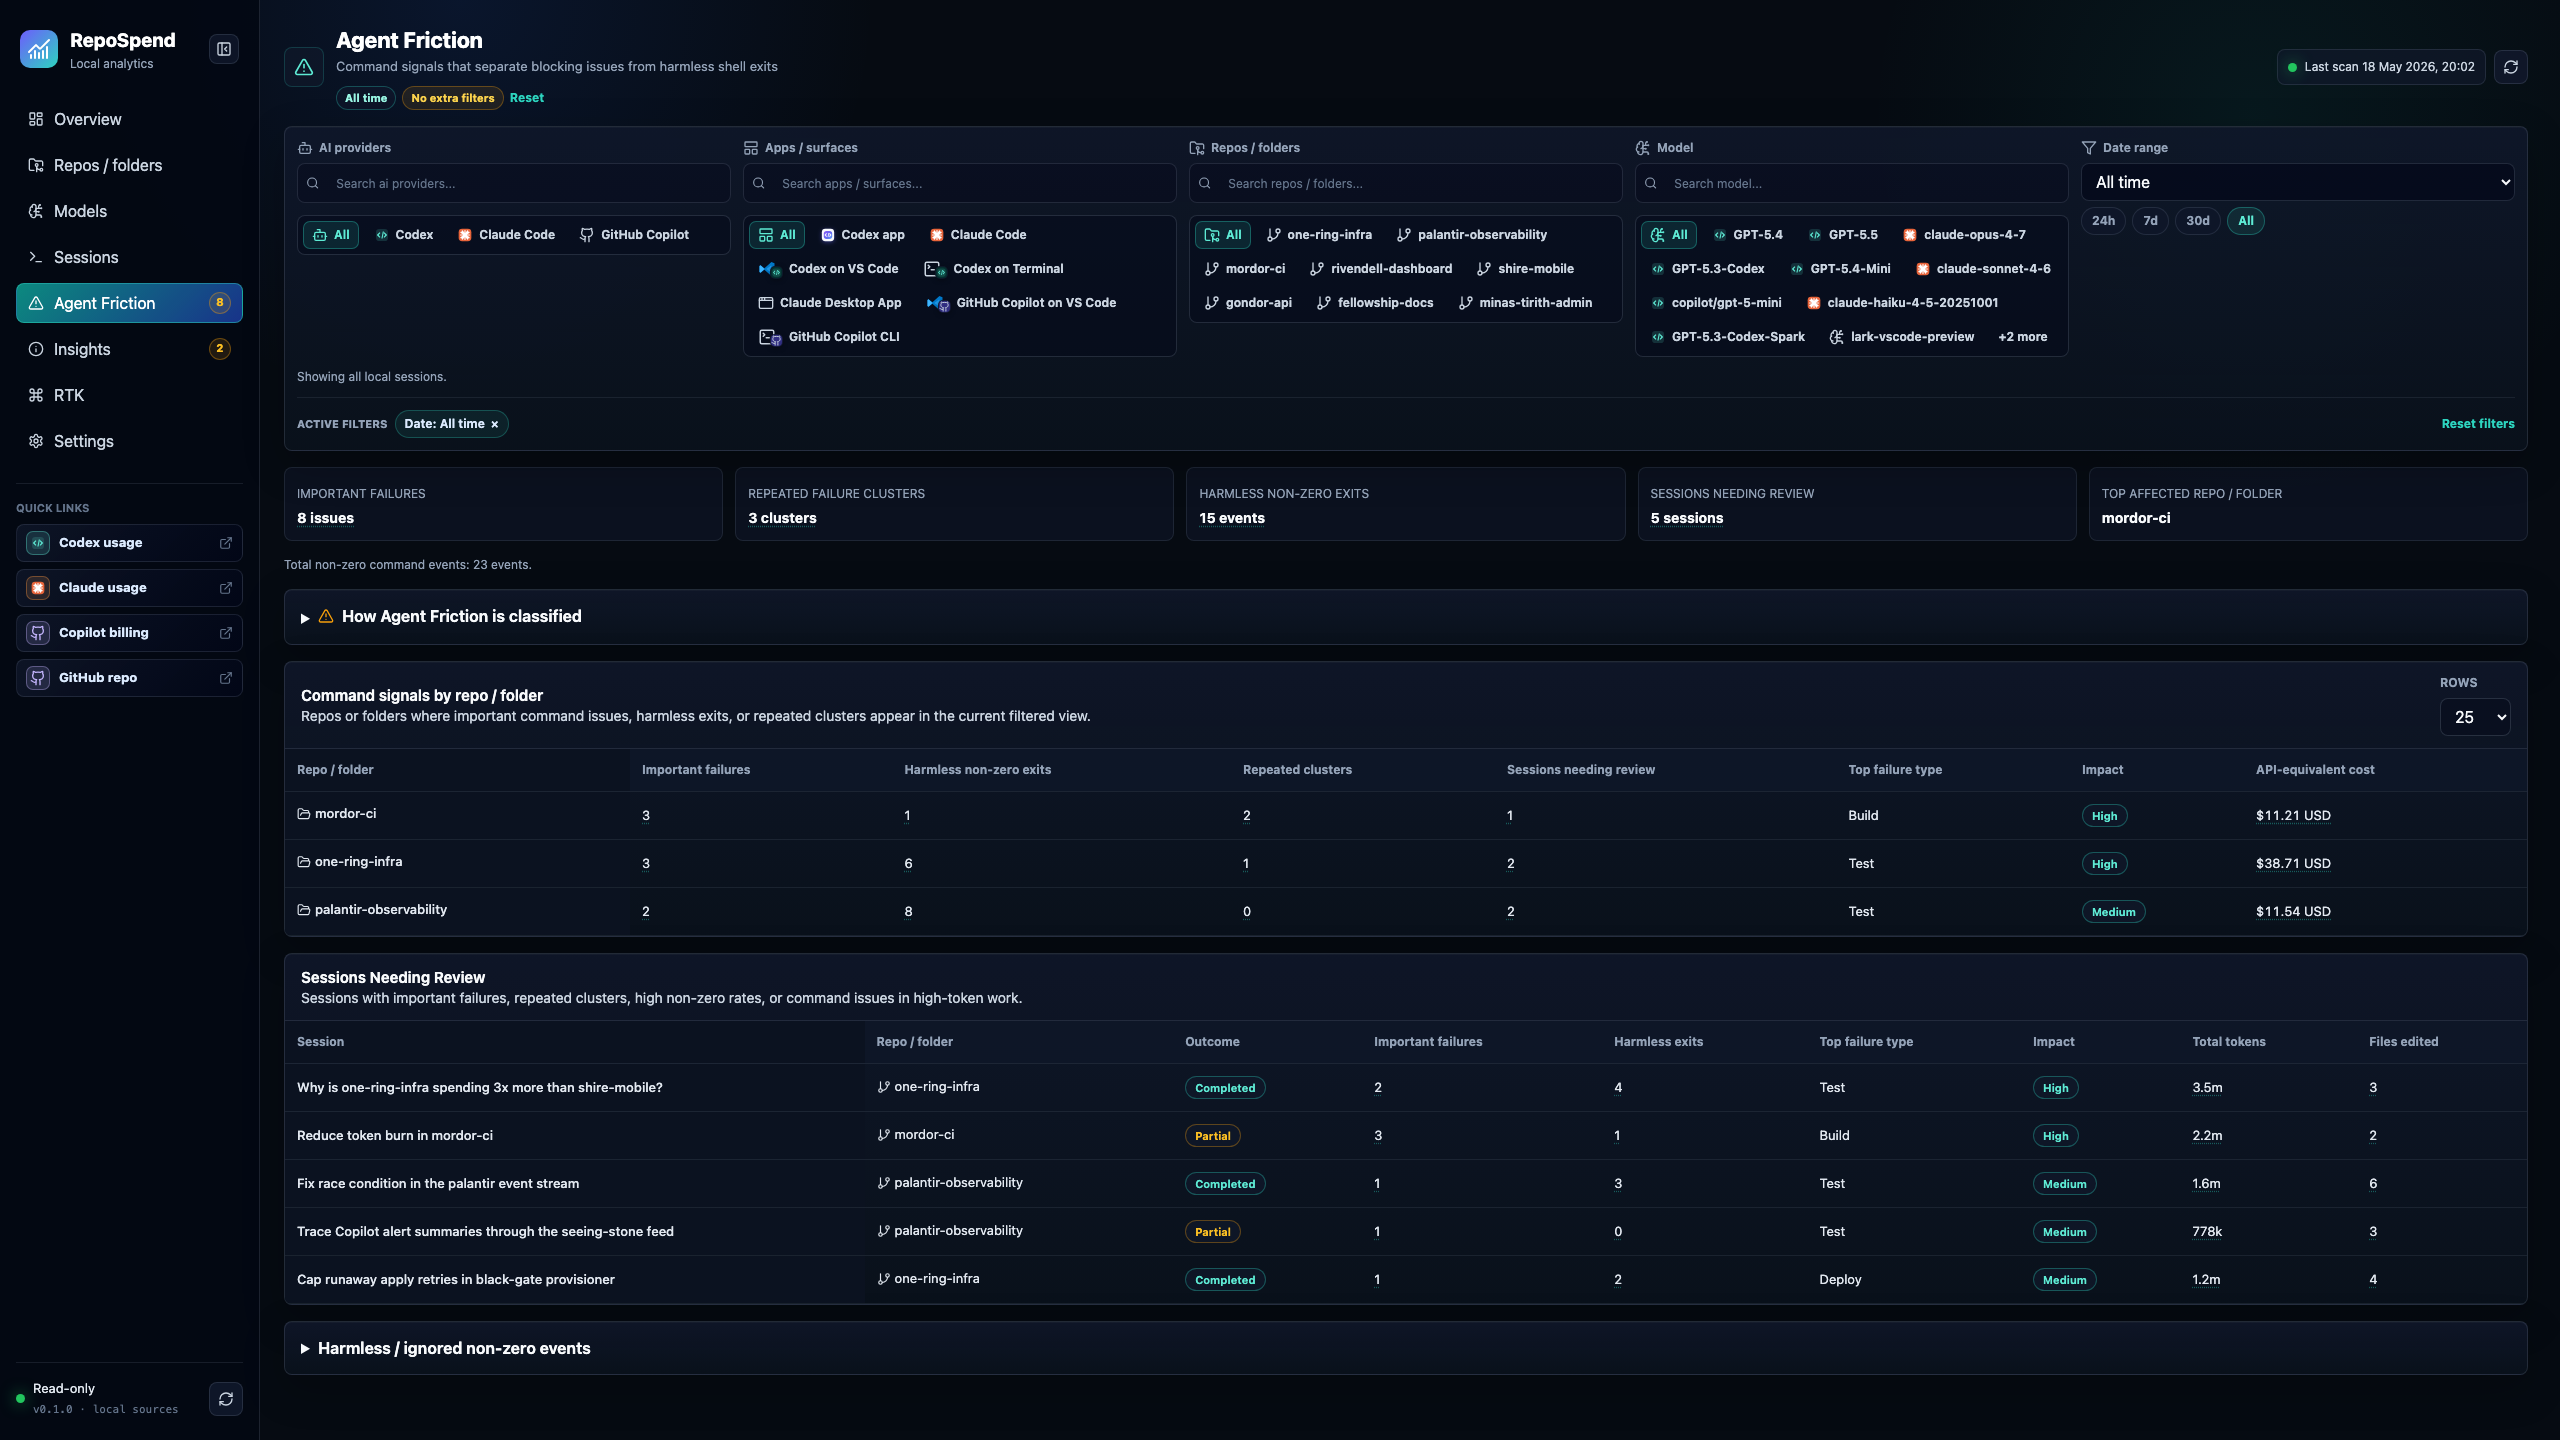
Task: Open the Settings page
Action: (x=129, y=441)
